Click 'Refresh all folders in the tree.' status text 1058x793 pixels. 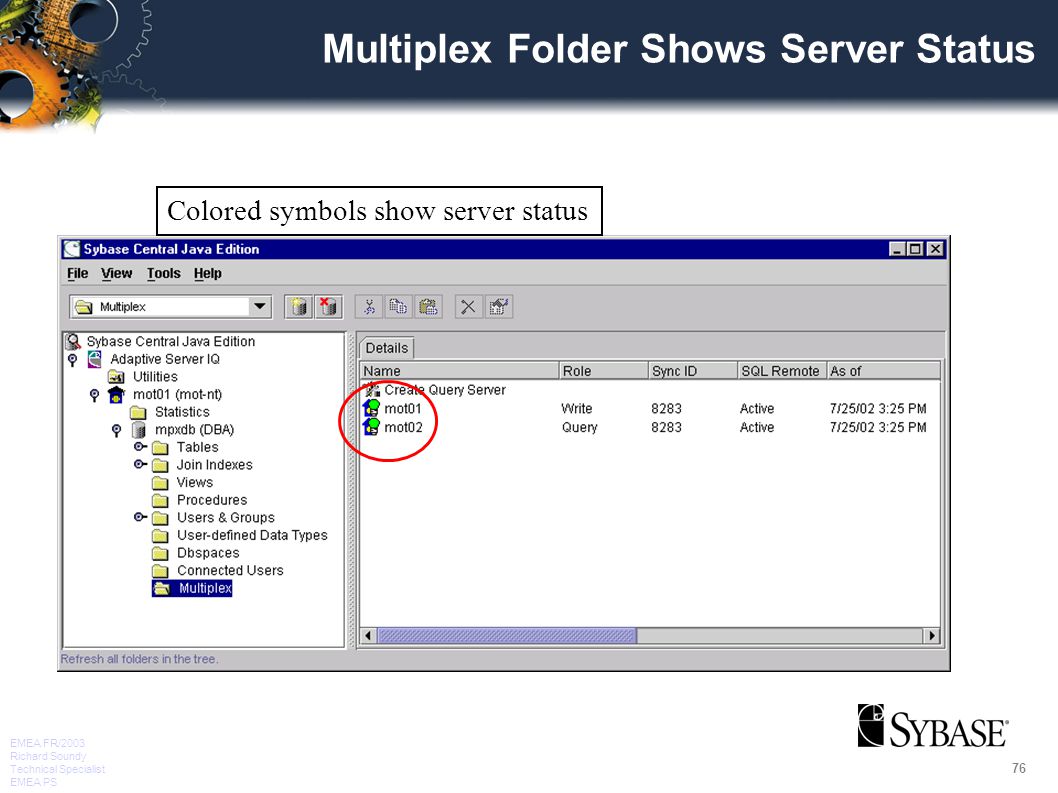click(140, 659)
